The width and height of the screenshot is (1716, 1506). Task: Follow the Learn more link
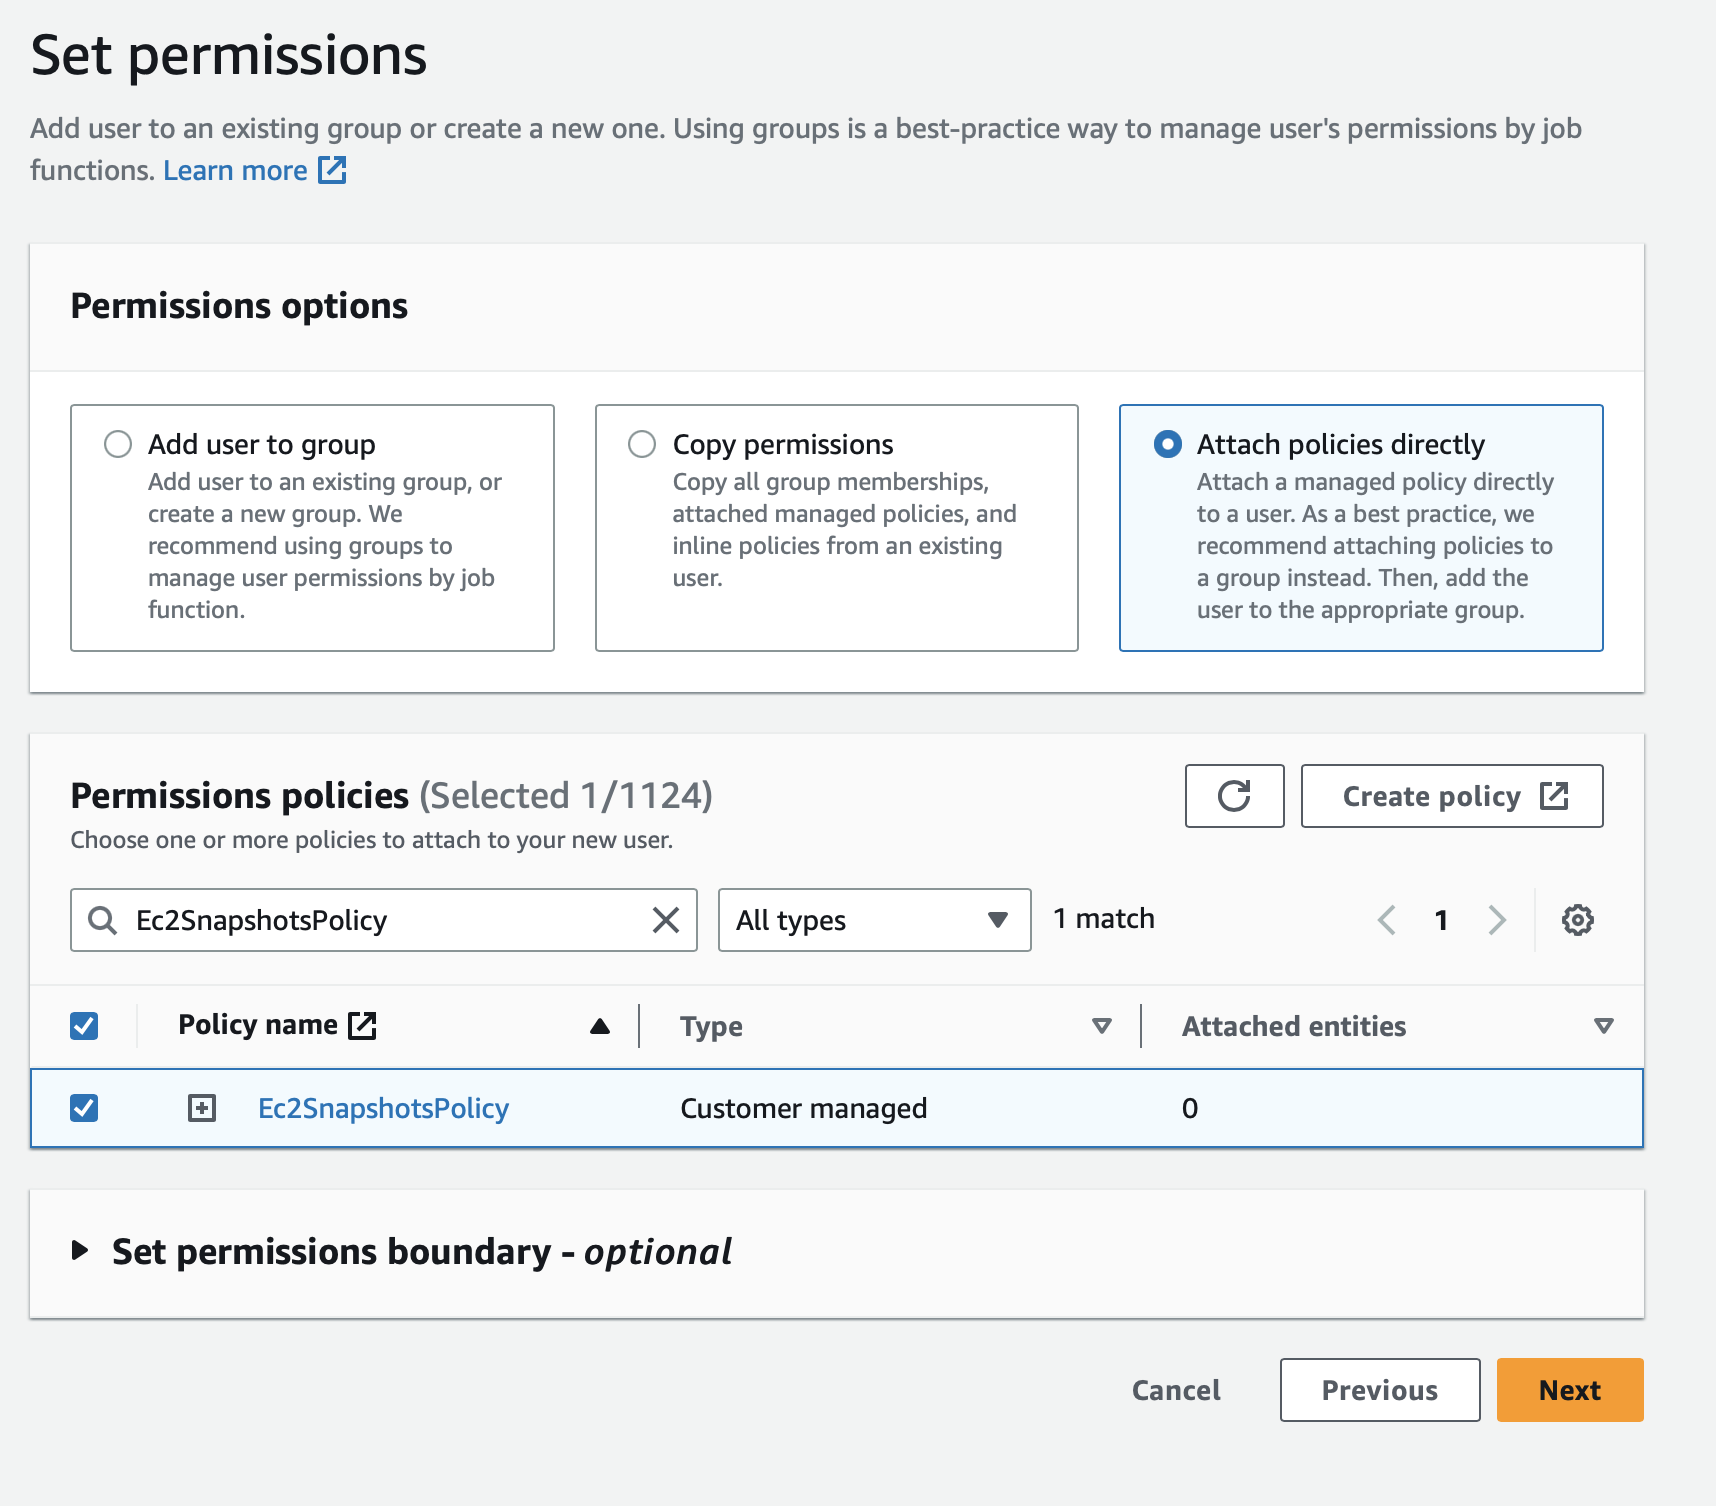point(236,170)
